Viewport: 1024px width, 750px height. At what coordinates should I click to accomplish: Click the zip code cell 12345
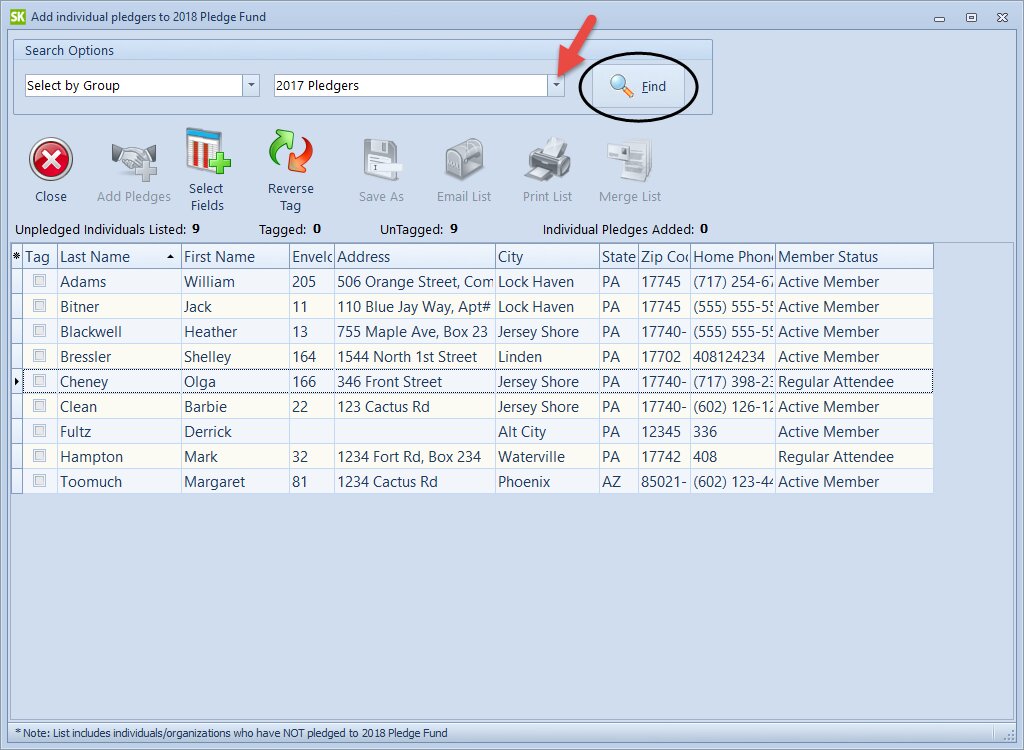[664, 432]
